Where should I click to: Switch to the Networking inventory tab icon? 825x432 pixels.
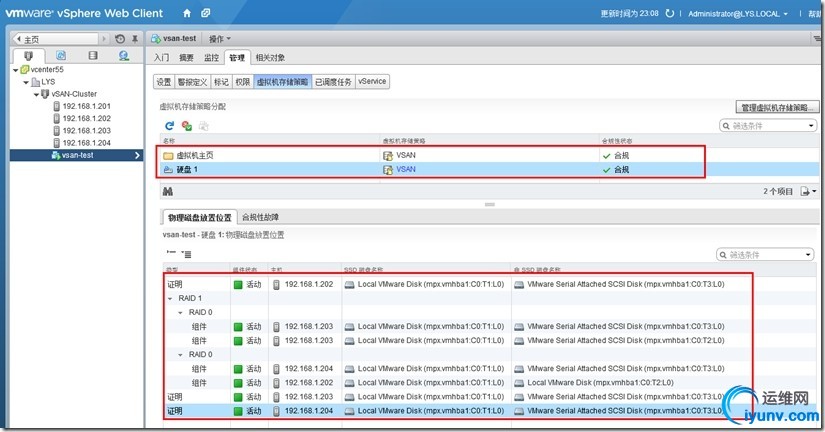(x=124, y=55)
